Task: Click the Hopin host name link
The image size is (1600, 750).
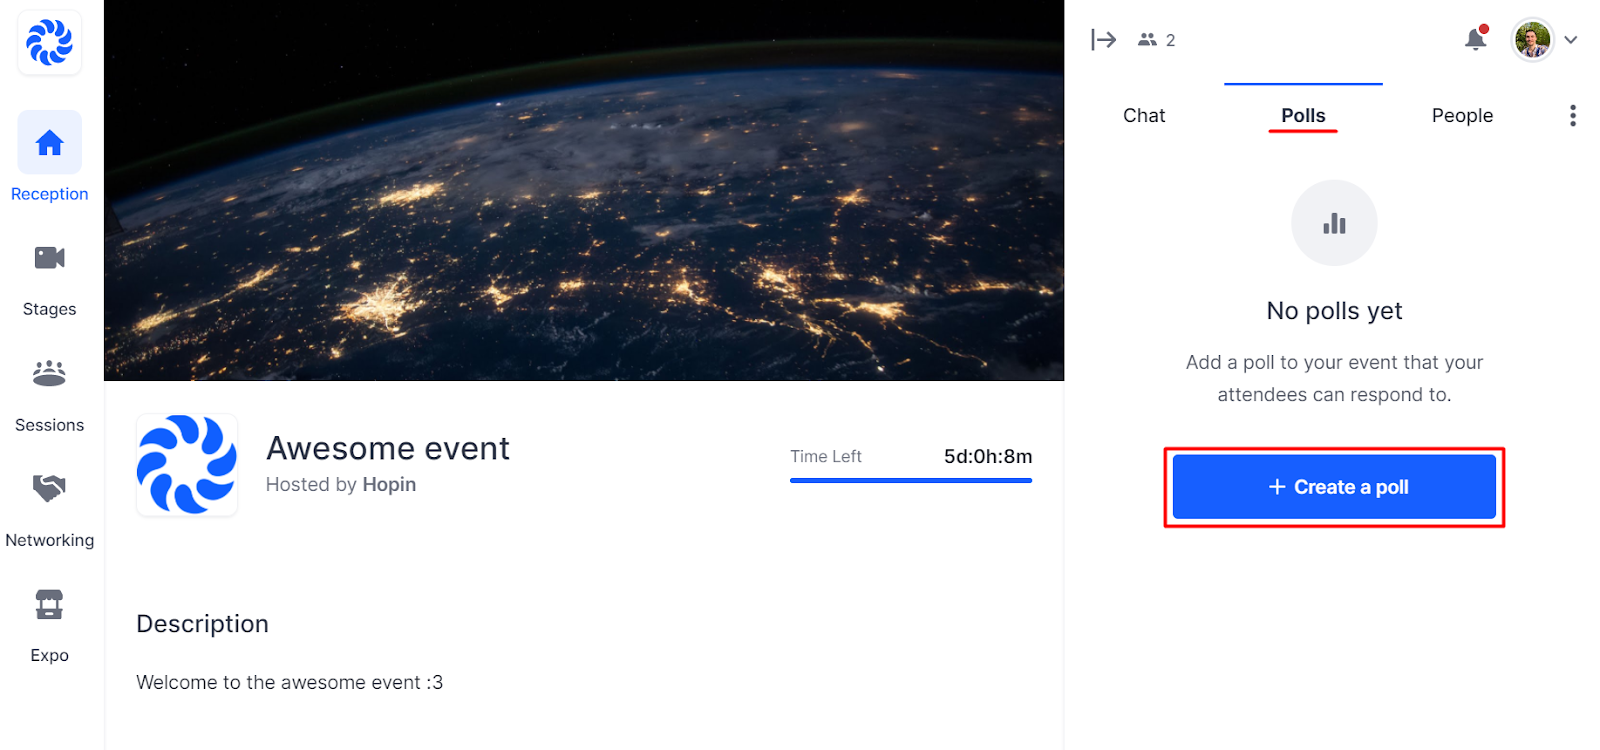Action: [389, 485]
